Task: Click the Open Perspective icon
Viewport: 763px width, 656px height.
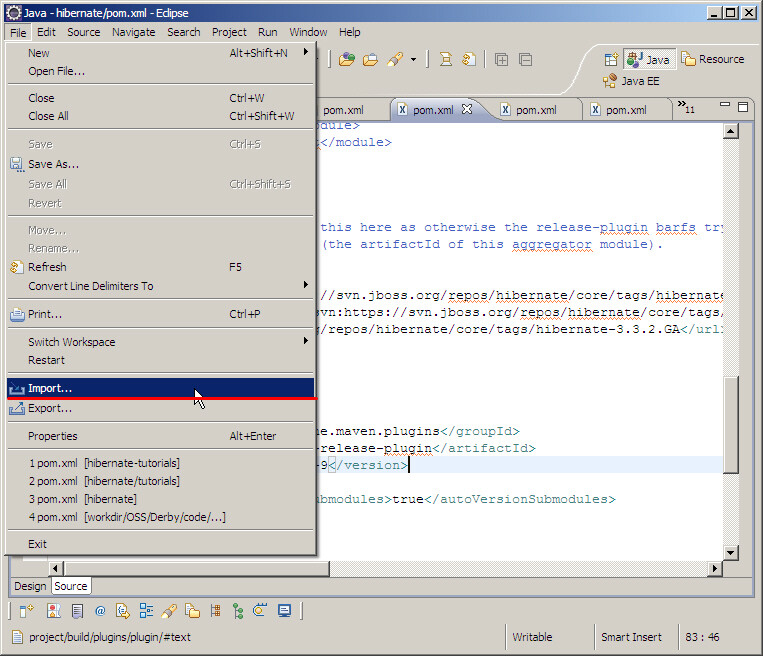Action: pos(610,59)
